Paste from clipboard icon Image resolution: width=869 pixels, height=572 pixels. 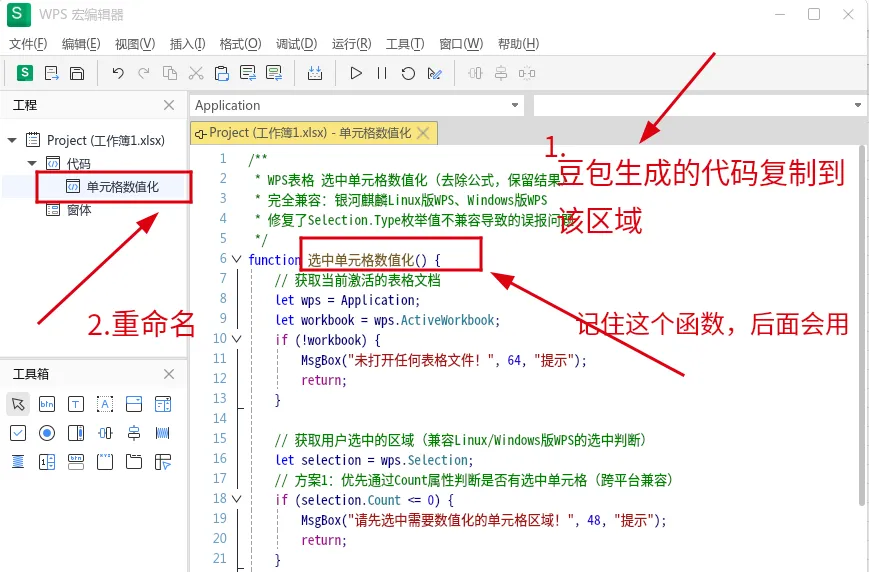click(222, 73)
